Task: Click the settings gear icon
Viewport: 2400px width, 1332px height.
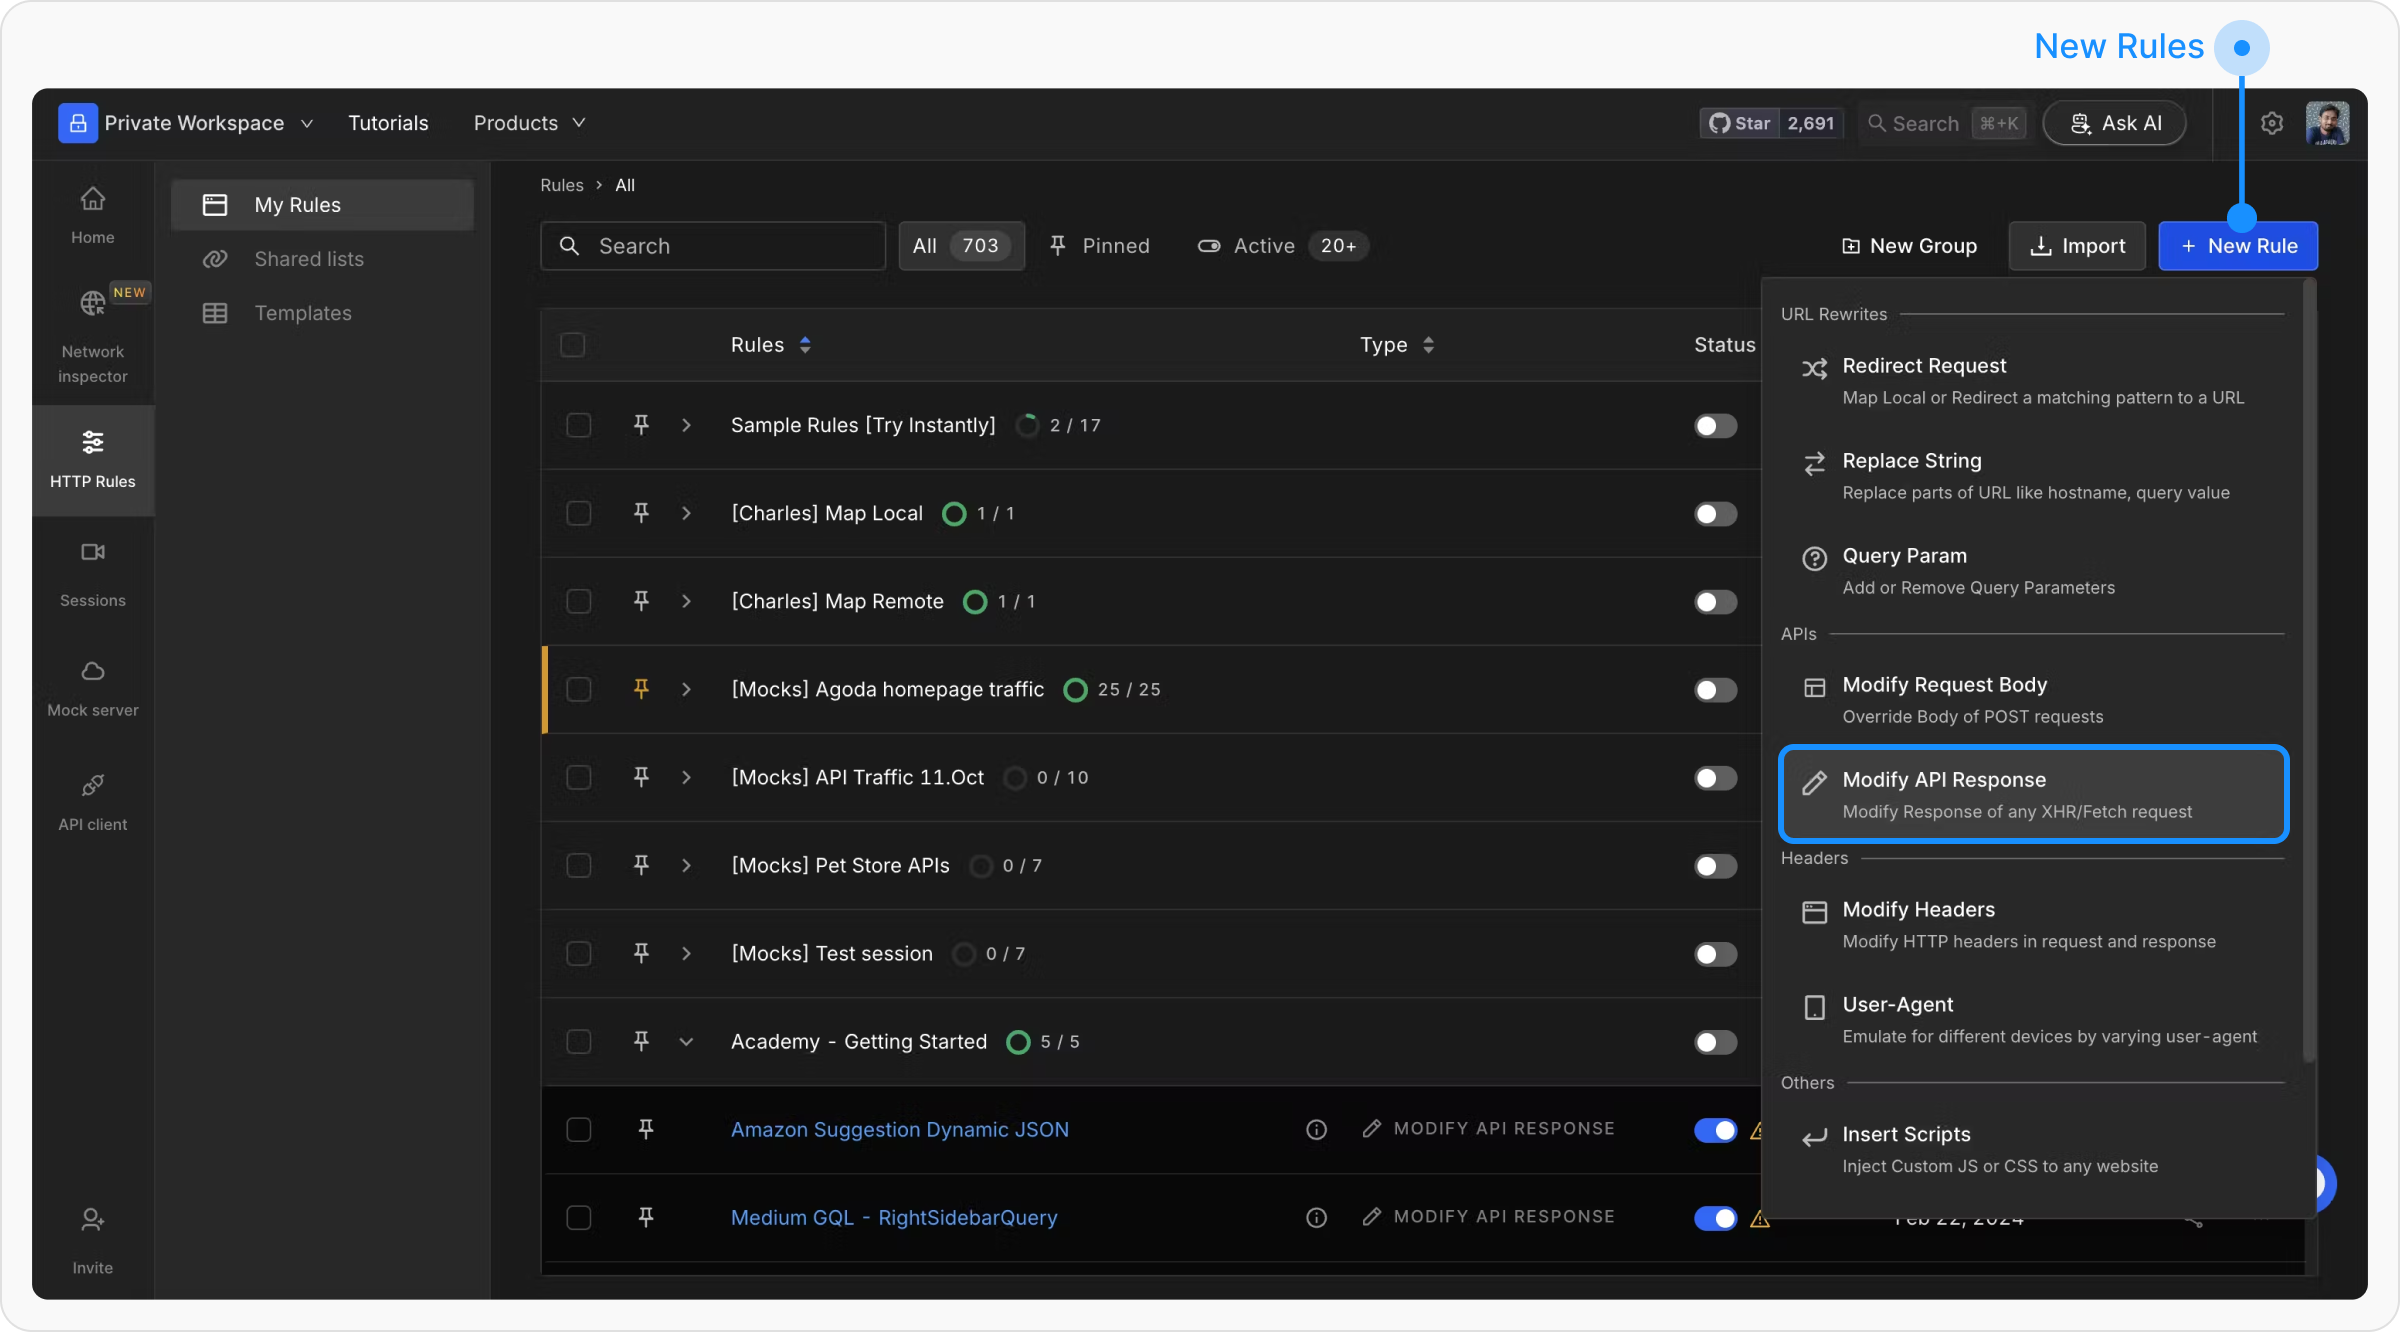Action: point(2271,123)
